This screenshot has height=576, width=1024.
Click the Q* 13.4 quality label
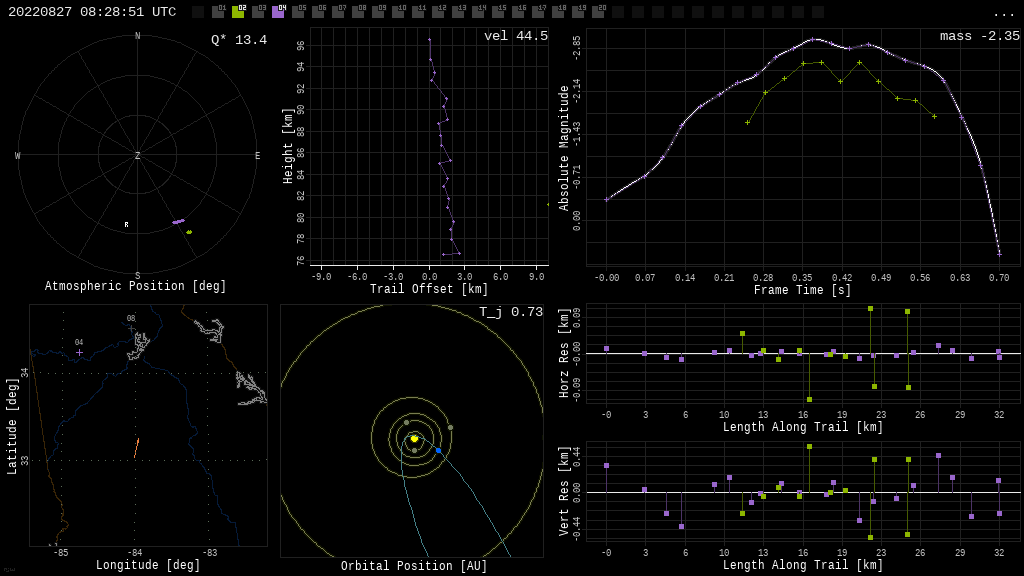(x=238, y=40)
